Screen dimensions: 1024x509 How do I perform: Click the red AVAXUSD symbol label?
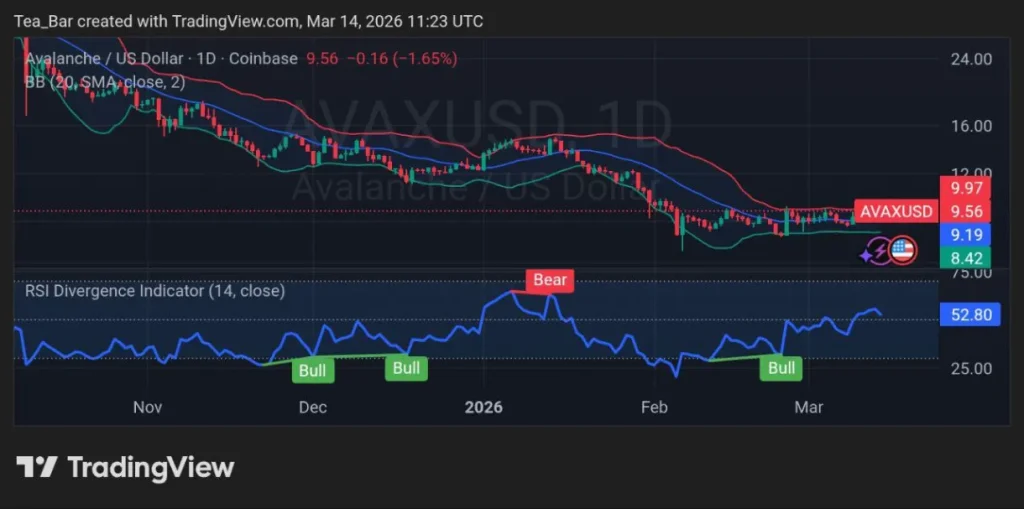pos(896,211)
